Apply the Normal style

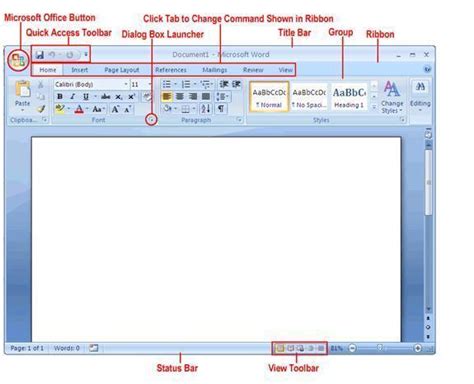click(x=269, y=97)
